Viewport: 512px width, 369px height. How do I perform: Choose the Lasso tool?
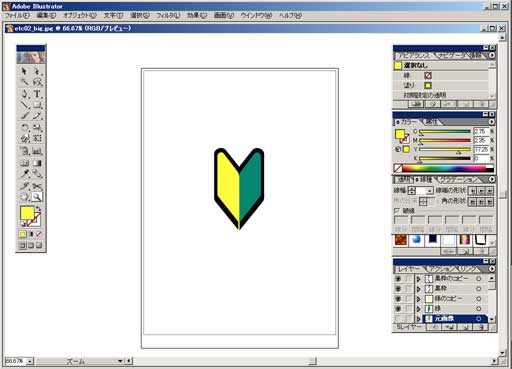37,82
